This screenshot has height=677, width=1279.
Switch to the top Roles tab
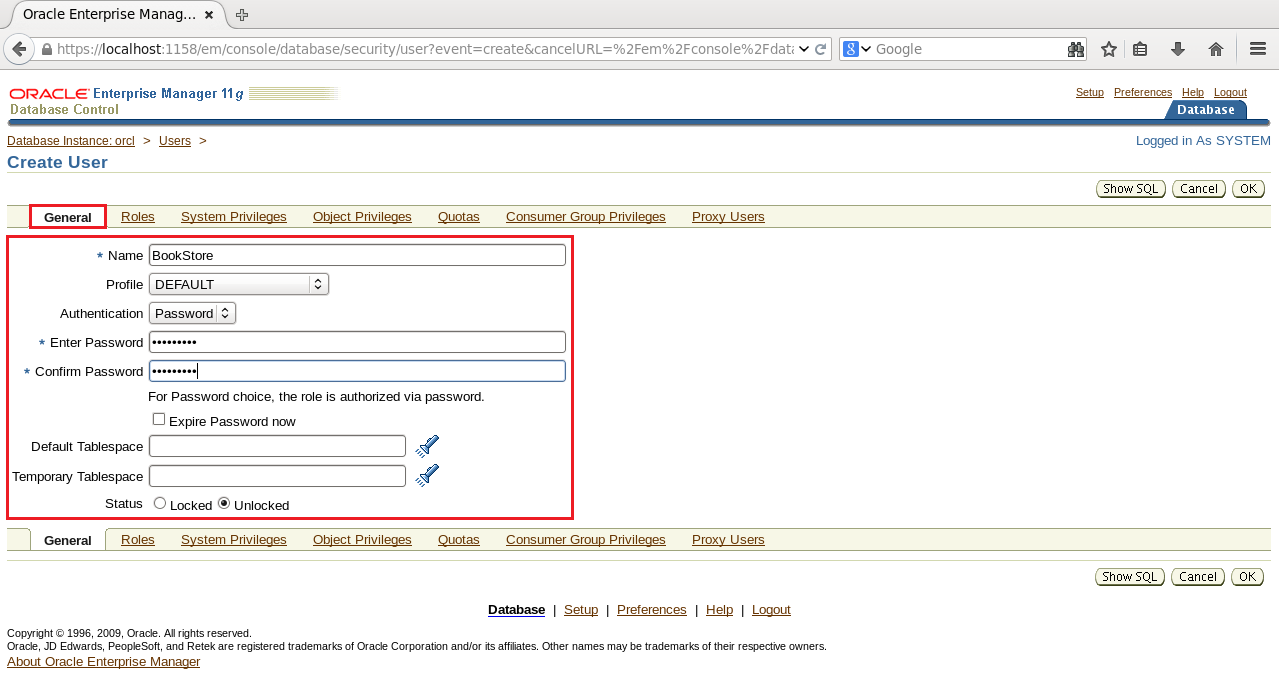pos(138,217)
